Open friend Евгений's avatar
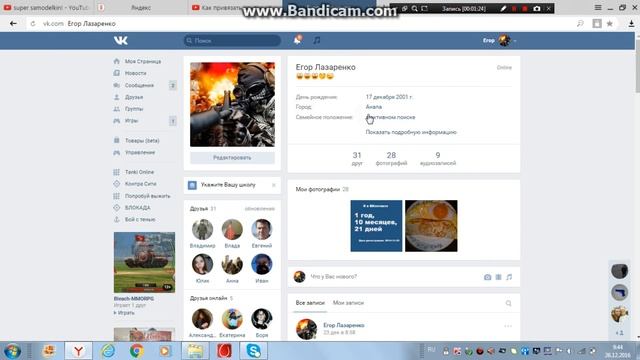640x360 pixels. pos(262,229)
